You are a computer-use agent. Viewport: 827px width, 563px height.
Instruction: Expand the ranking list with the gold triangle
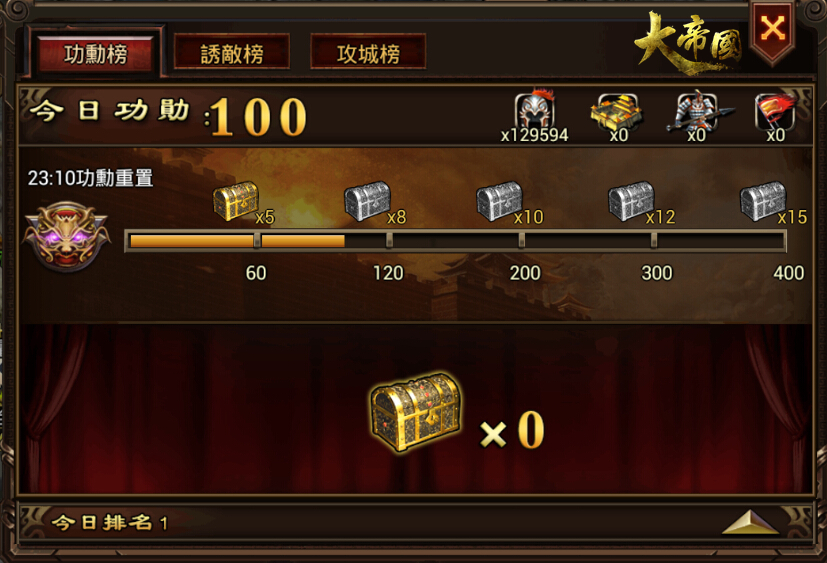click(x=751, y=522)
